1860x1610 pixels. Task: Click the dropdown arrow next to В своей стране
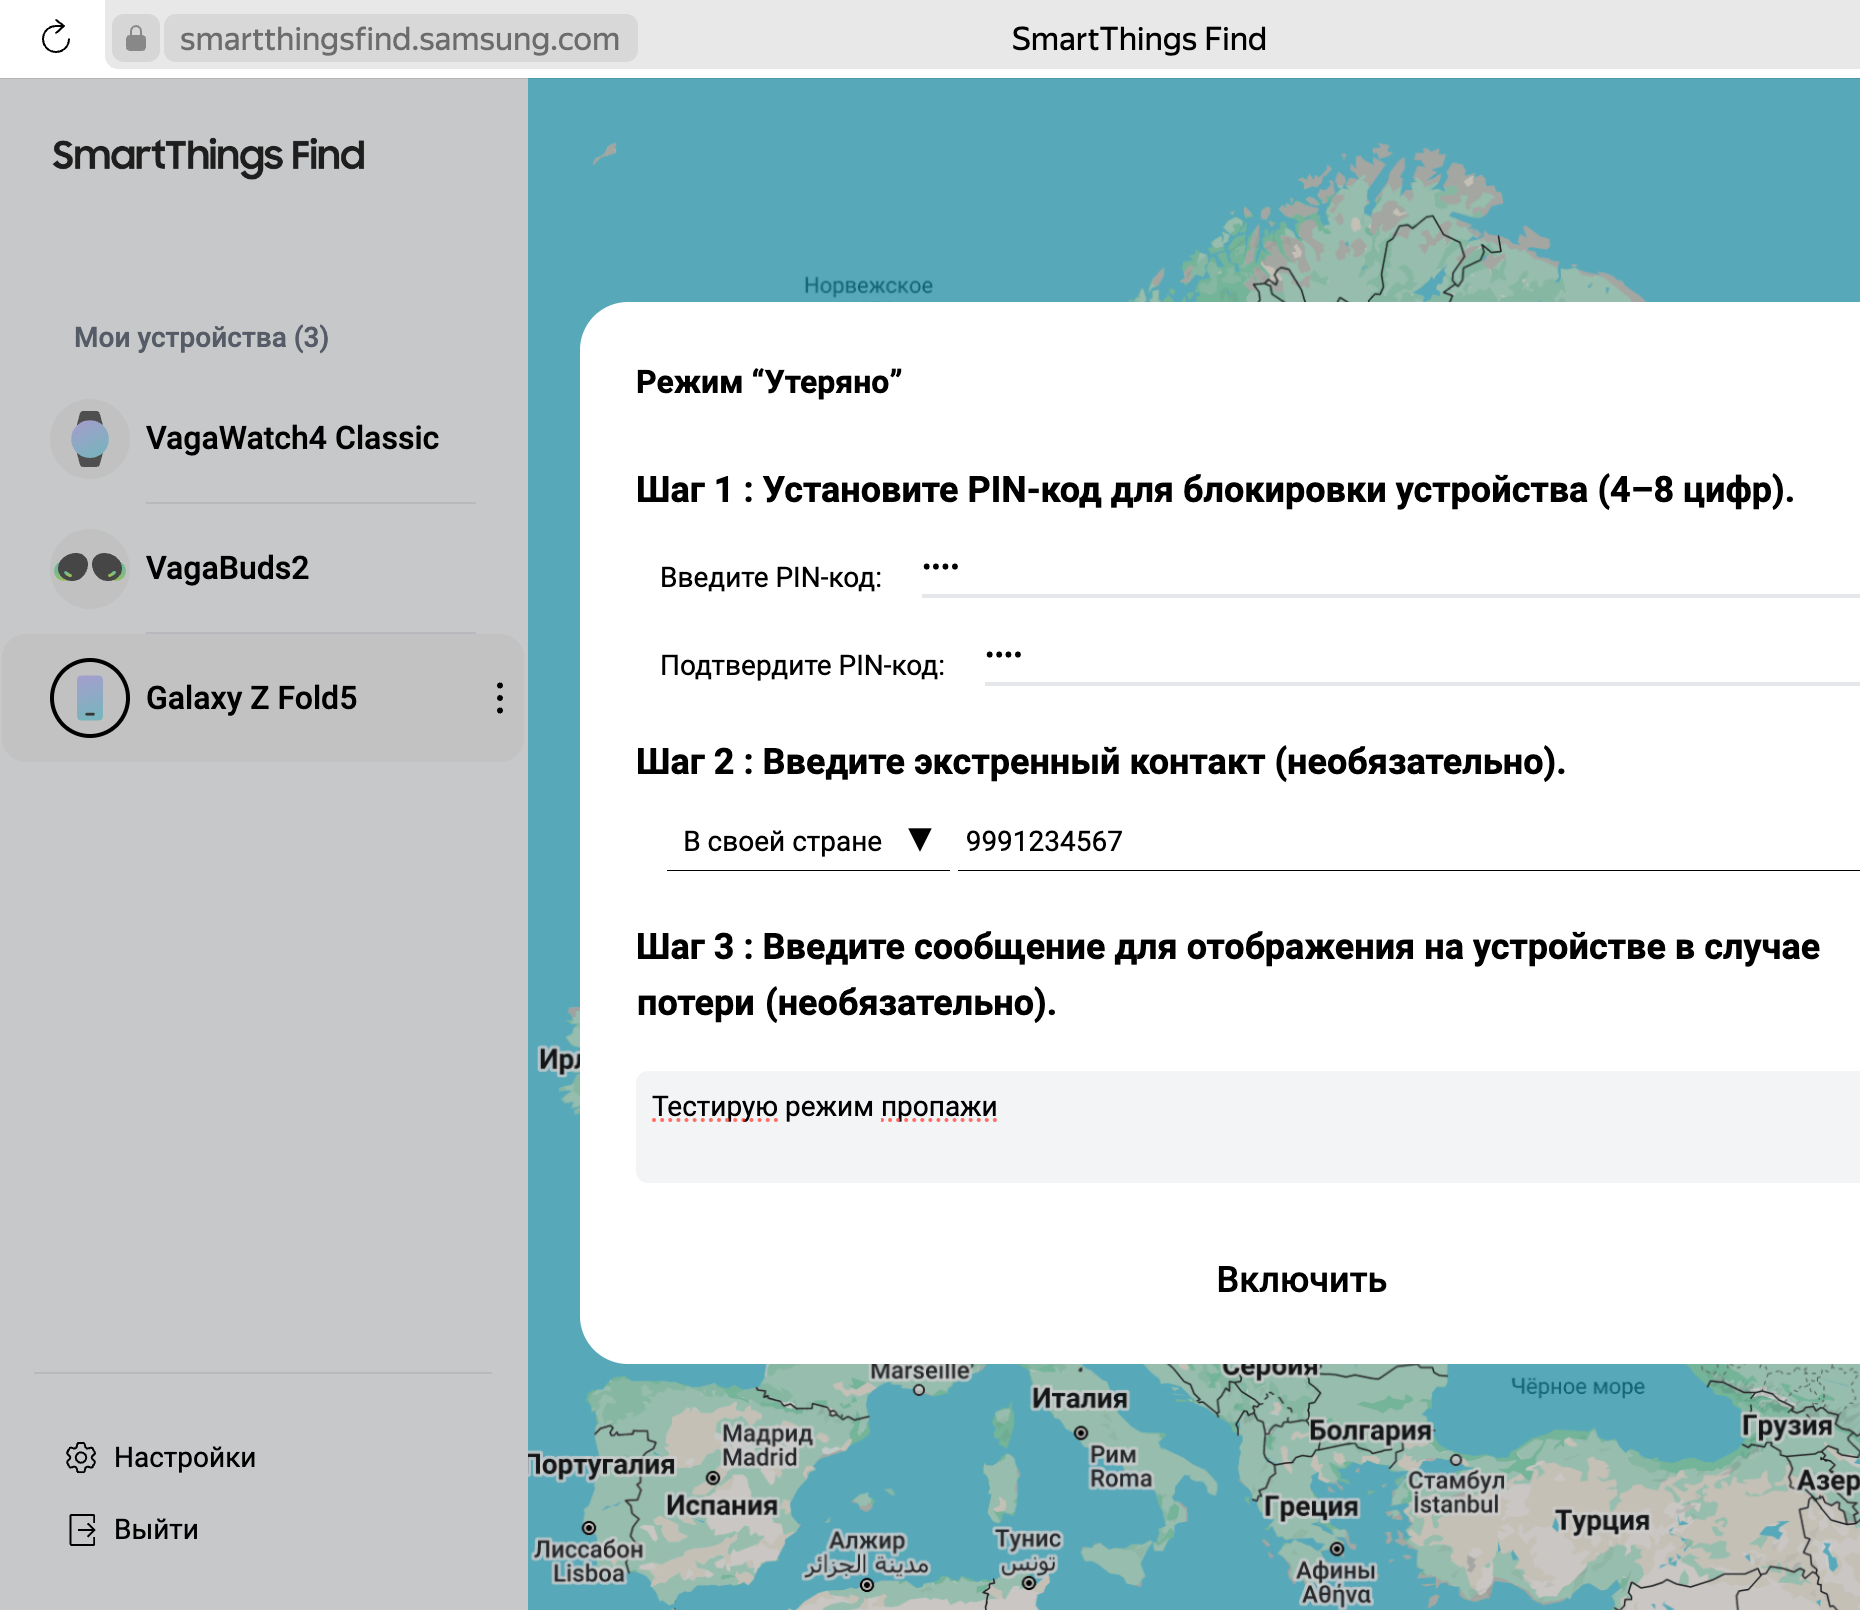tap(921, 839)
